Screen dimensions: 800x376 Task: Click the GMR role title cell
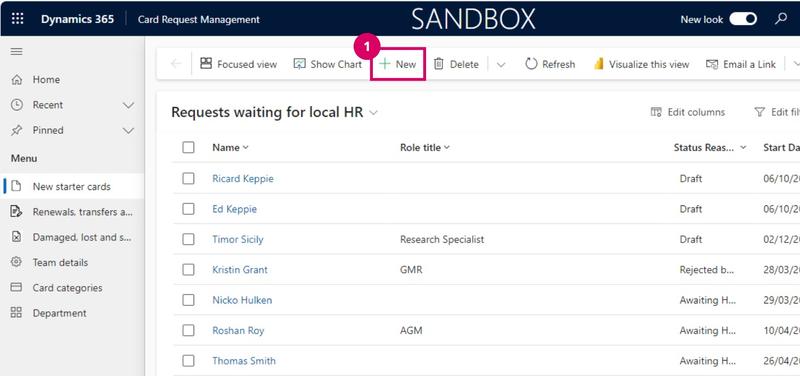pyautogui.click(x=411, y=270)
